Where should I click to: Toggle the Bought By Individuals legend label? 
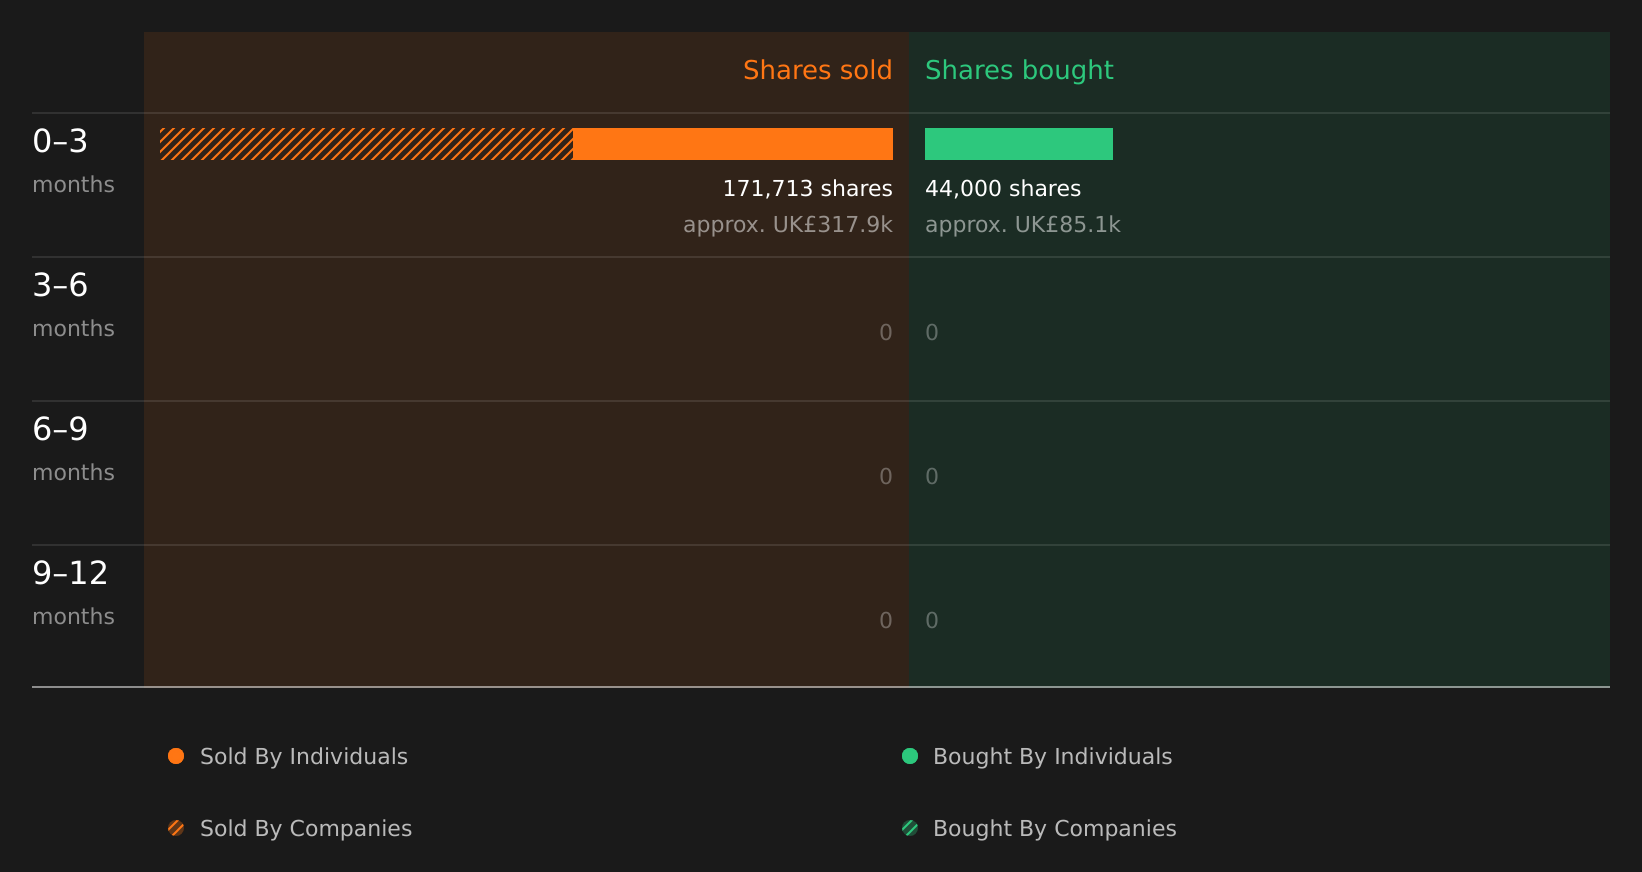(1052, 757)
